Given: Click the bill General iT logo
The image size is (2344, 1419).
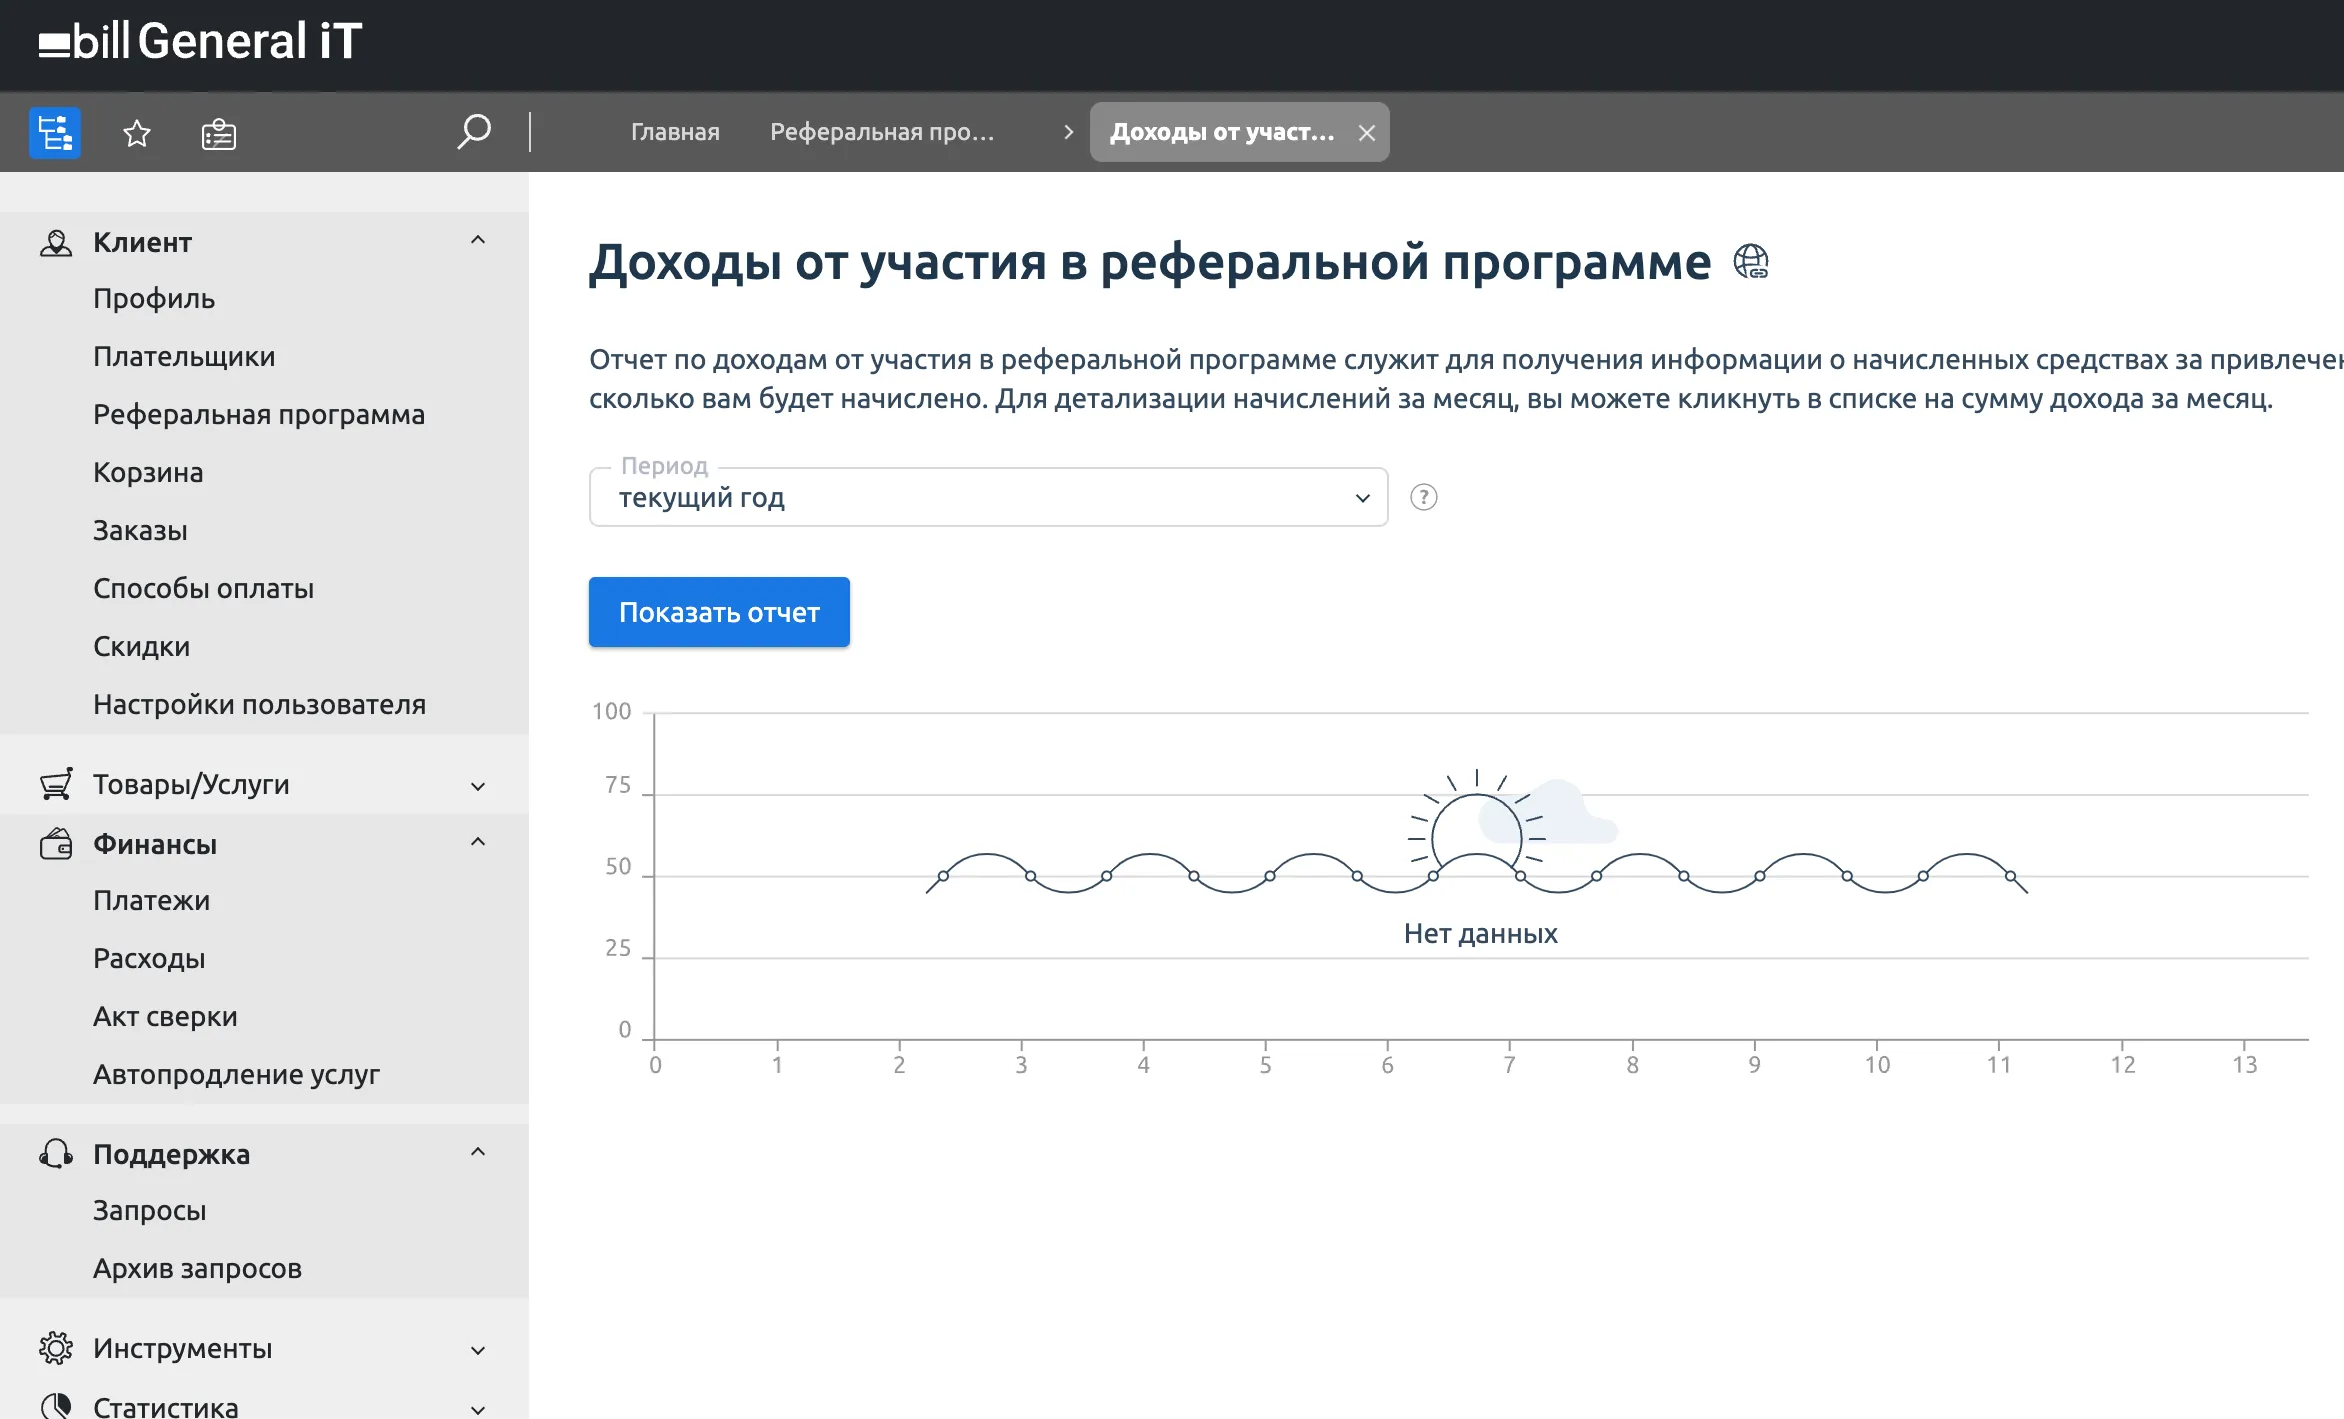Looking at the screenshot, I should tap(200, 42).
